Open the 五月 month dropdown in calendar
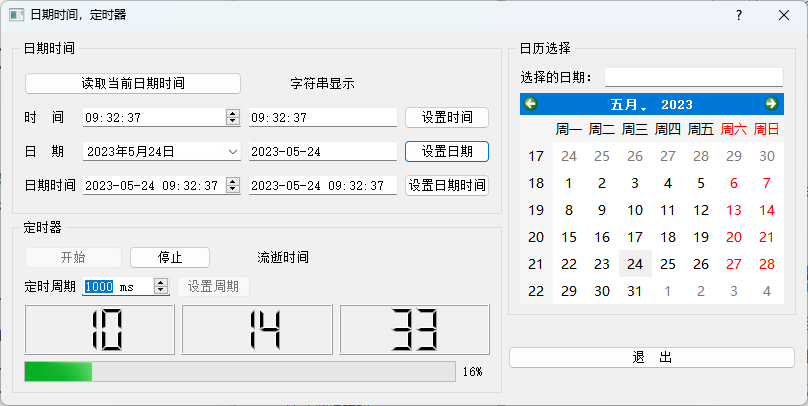This screenshot has width=808, height=406. click(x=628, y=105)
